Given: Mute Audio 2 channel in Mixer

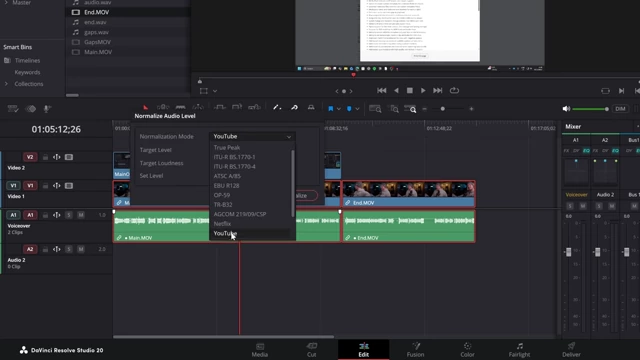Looking at the screenshot, I should 611,206.
